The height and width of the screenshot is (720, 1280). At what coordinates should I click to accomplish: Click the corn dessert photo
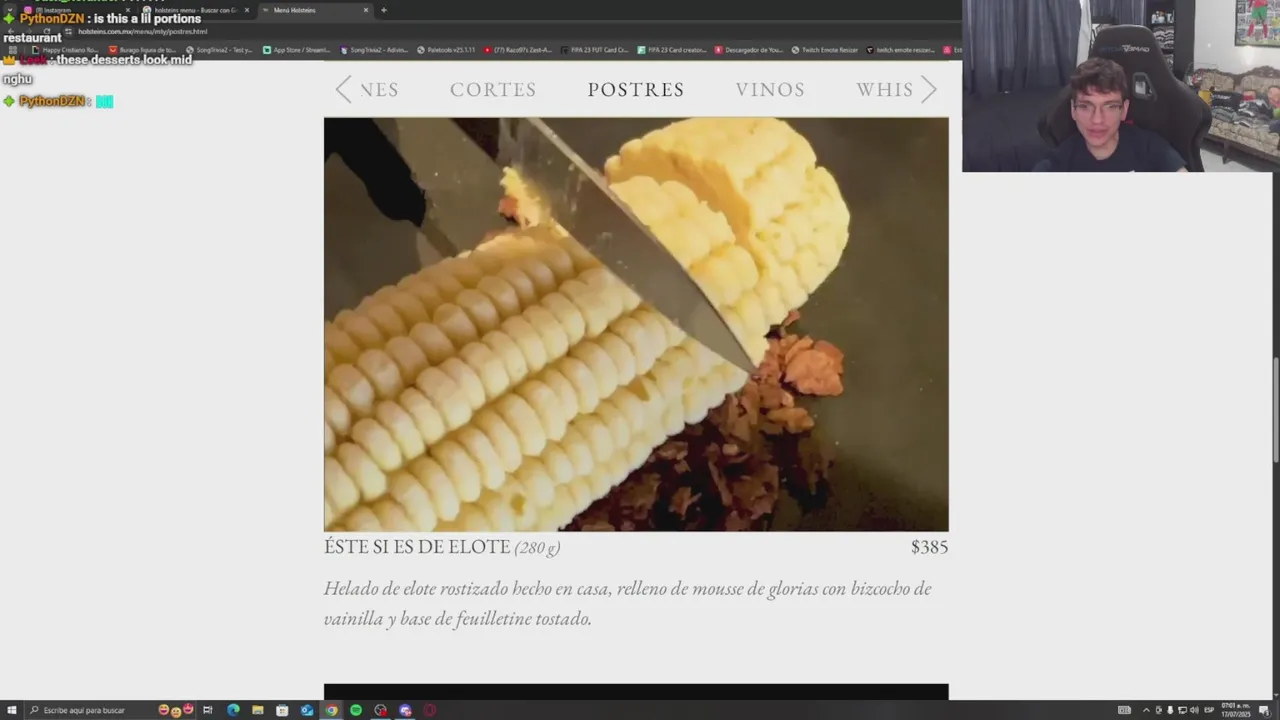pyautogui.click(x=636, y=324)
